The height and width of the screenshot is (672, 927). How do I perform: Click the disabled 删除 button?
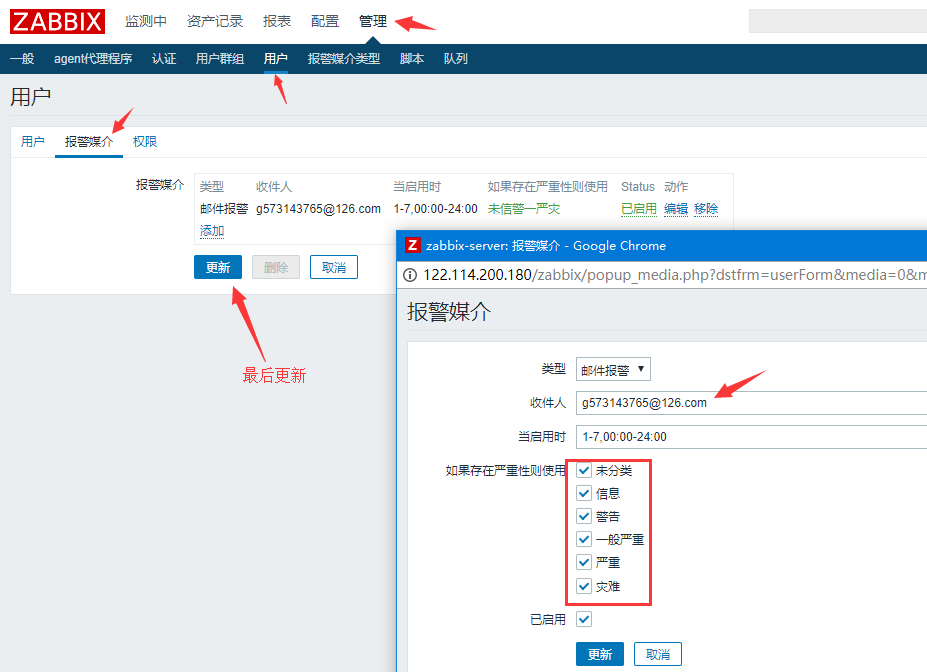pos(275,267)
